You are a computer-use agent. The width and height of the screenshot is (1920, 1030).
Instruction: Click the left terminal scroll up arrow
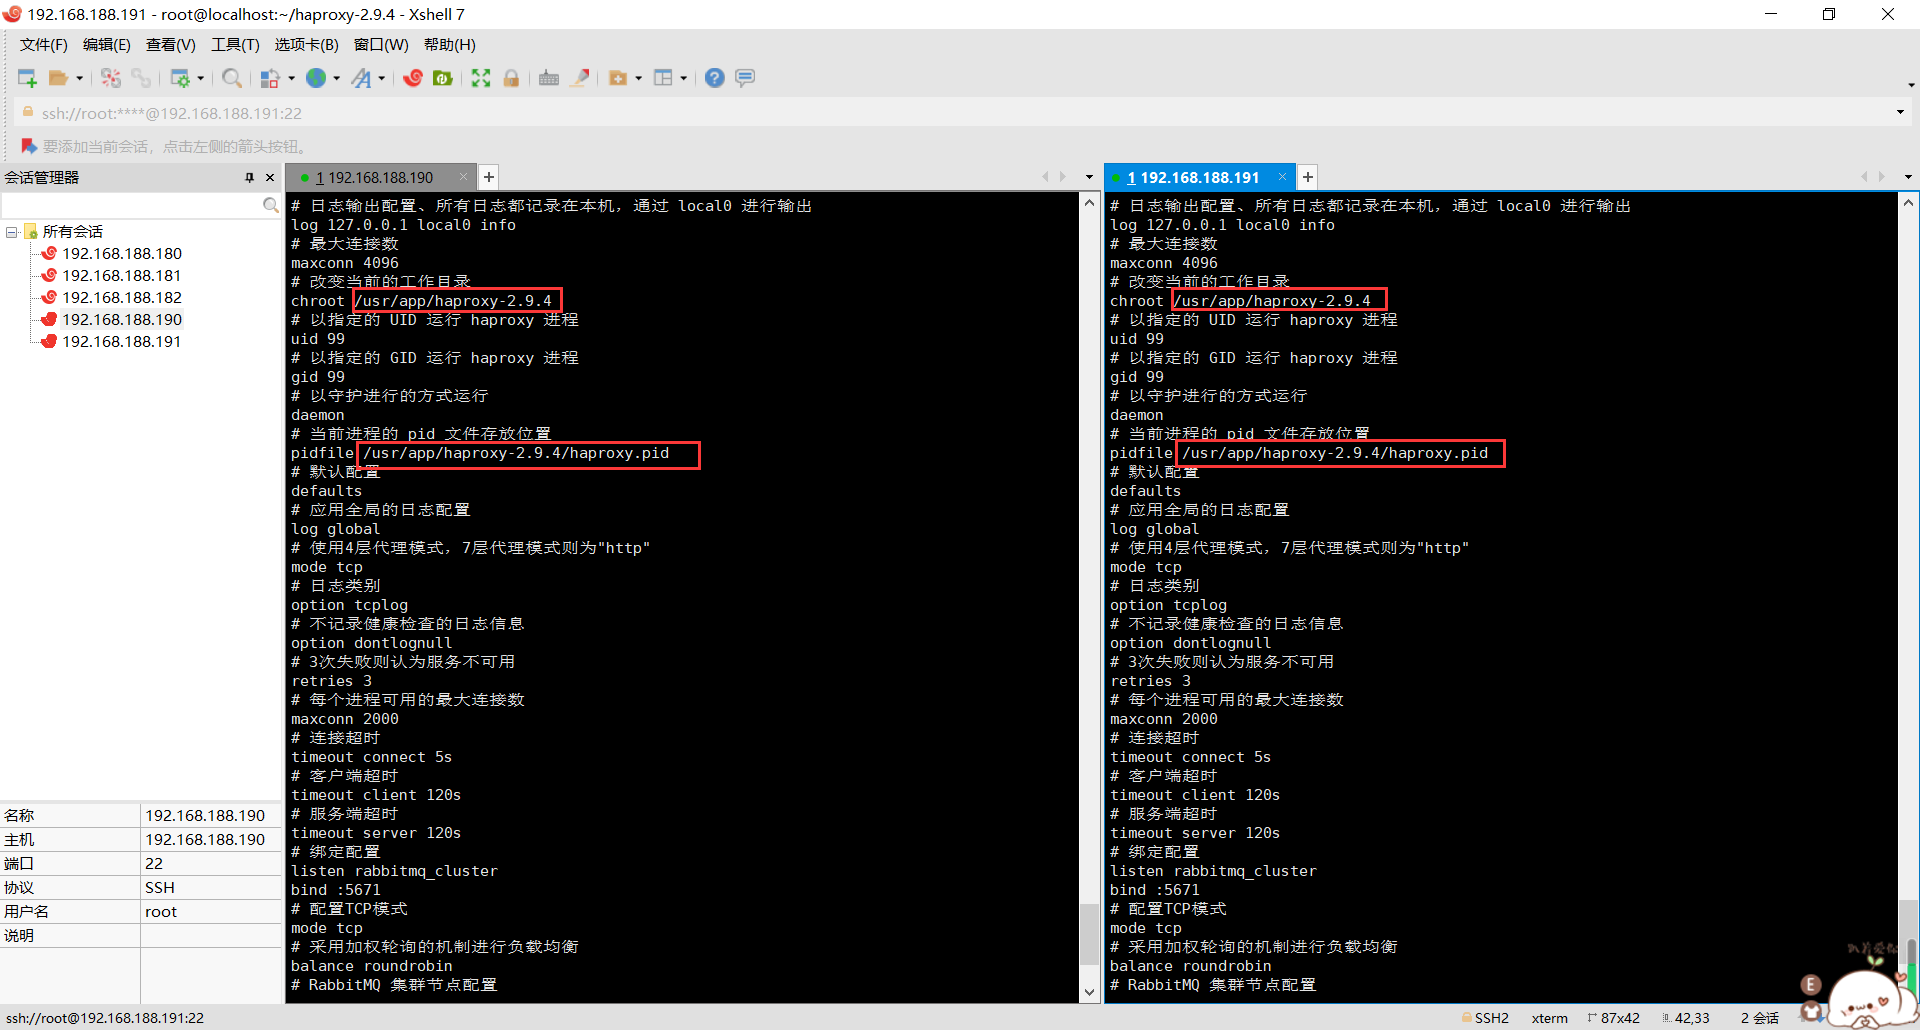pyautogui.click(x=1090, y=203)
